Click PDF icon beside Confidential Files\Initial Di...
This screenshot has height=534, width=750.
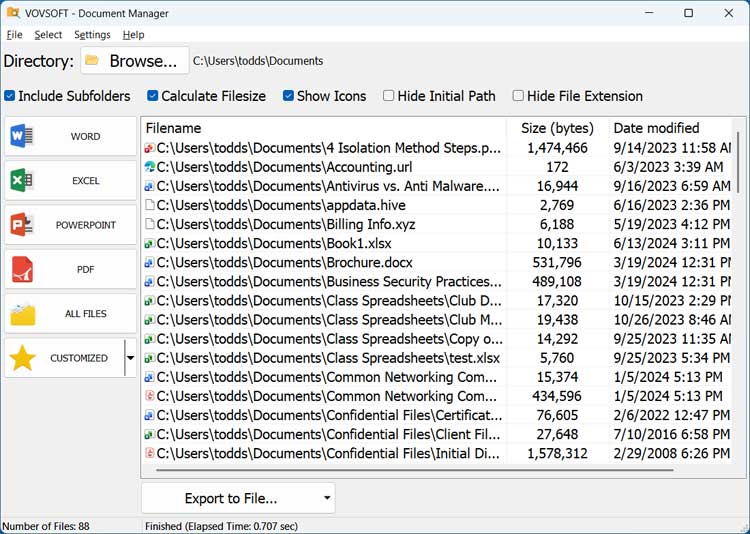tap(150, 453)
